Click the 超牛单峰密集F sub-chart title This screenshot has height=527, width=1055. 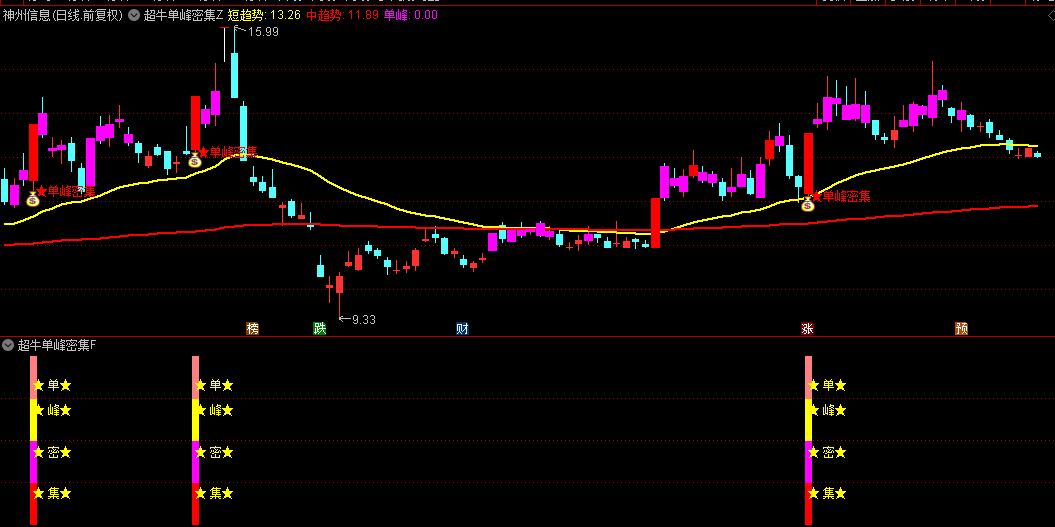point(57,345)
